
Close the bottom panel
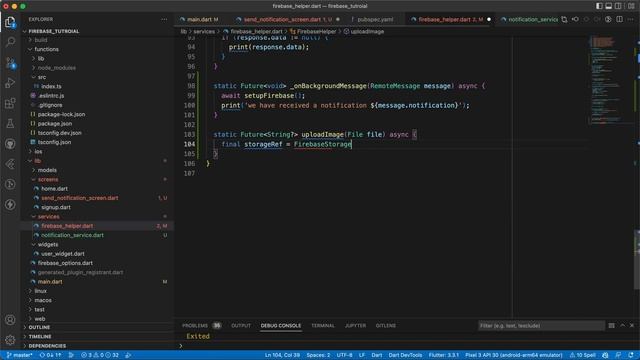(632, 326)
